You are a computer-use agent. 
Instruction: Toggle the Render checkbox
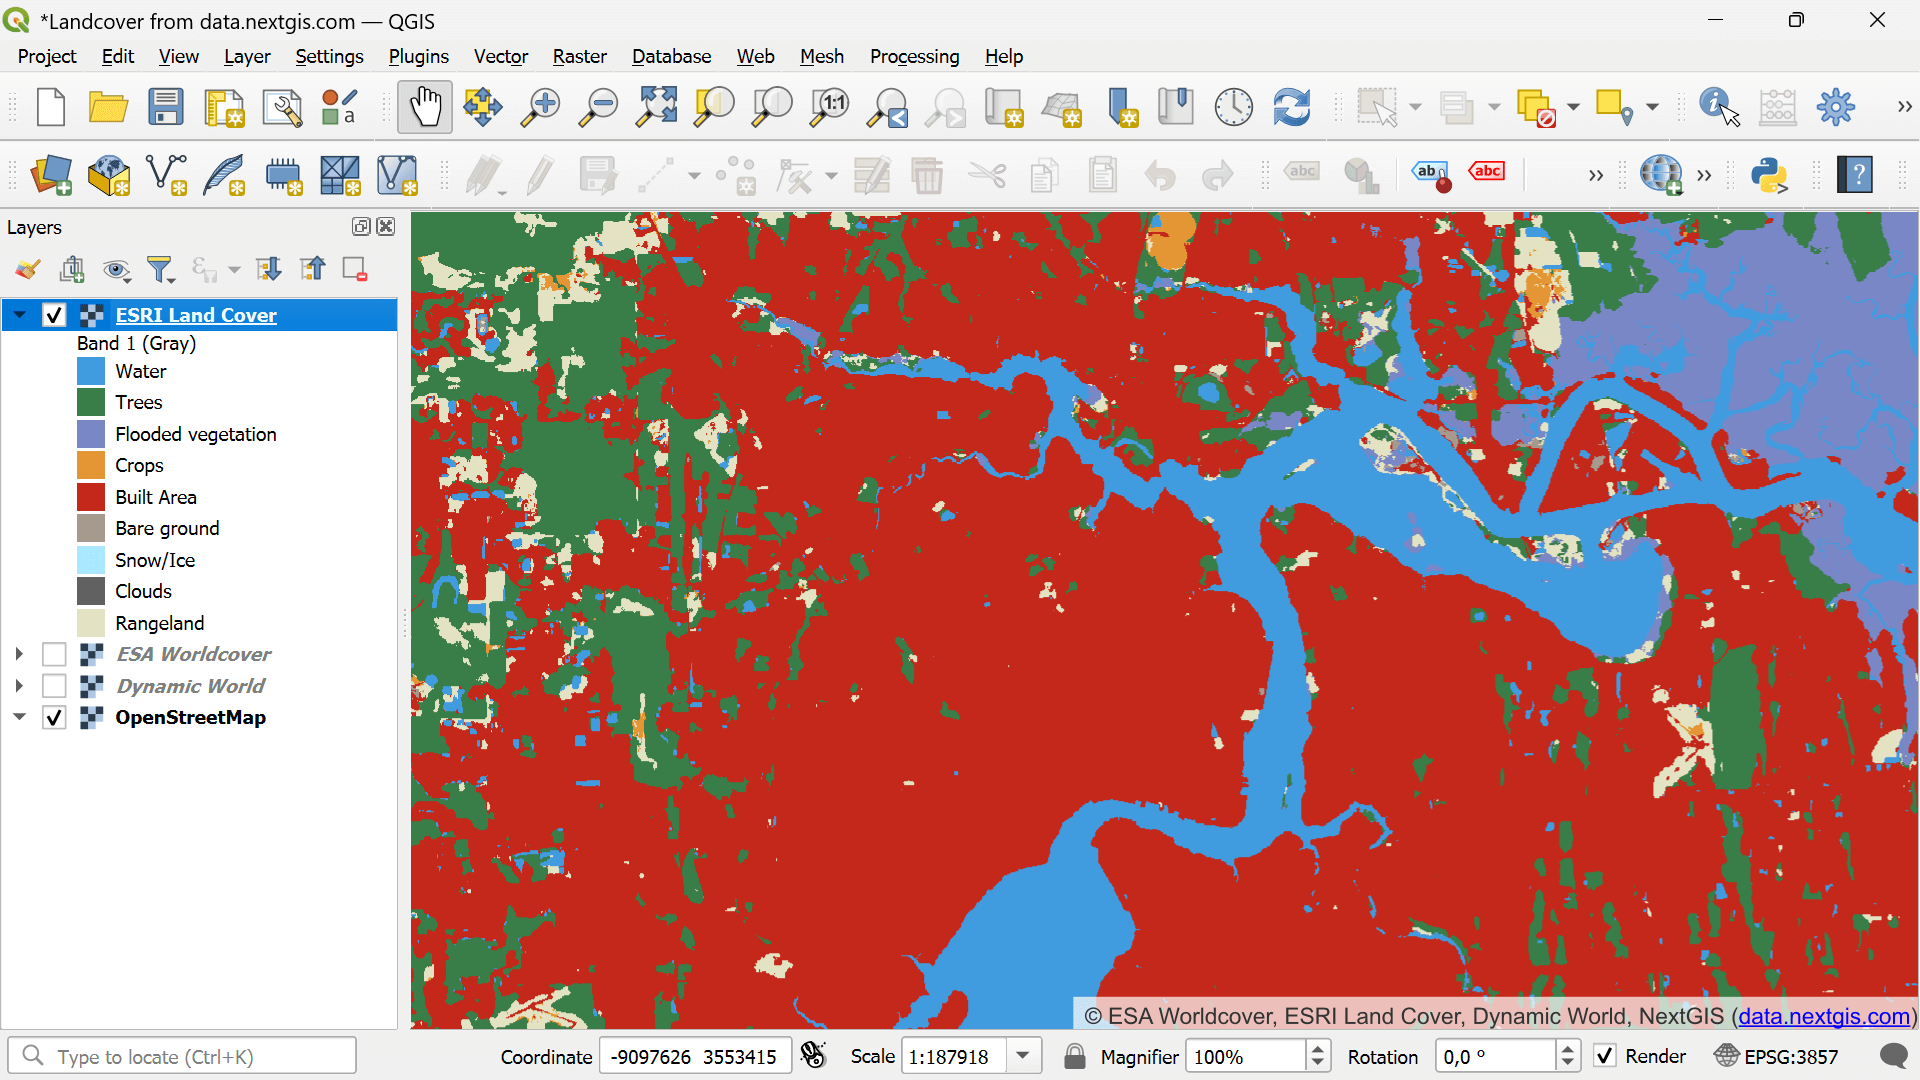pos(1605,1056)
